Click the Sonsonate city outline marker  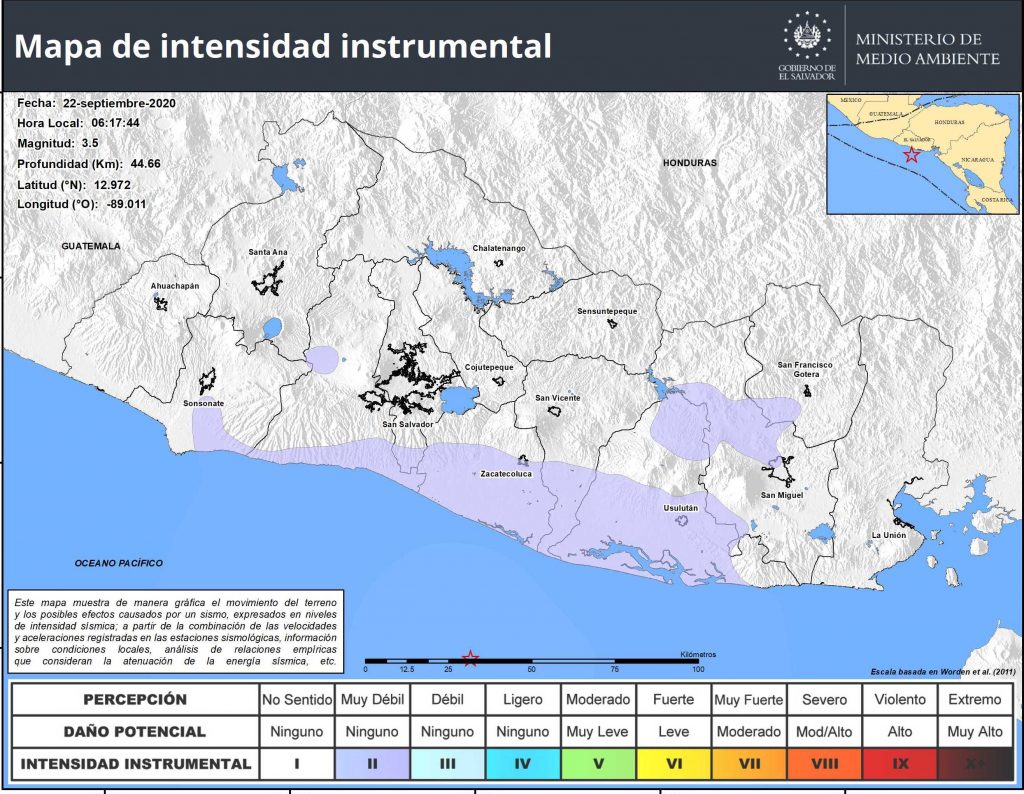pyautogui.click(x=207, y=381)
